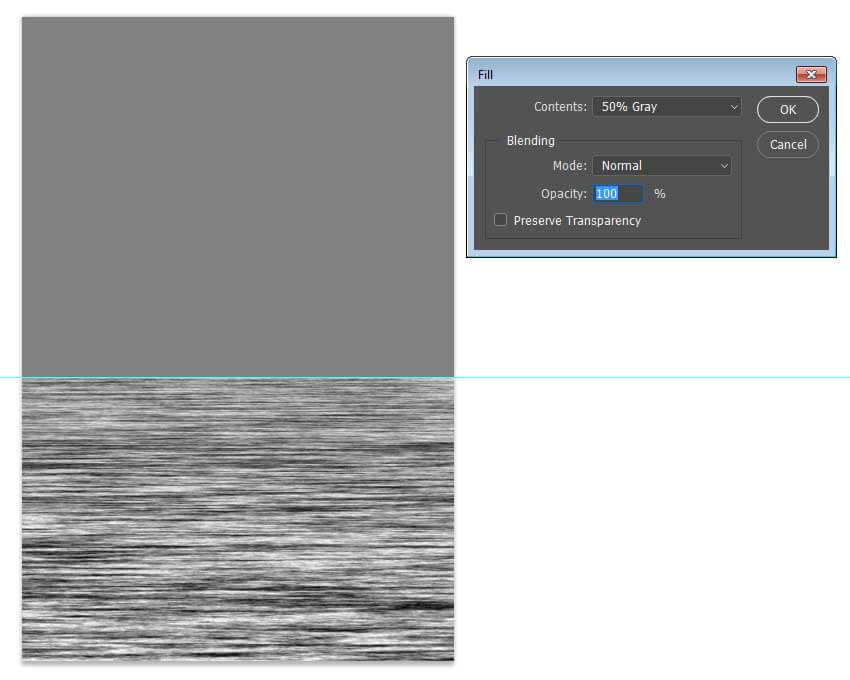Cancel the Fill dialog

[788, 144]
